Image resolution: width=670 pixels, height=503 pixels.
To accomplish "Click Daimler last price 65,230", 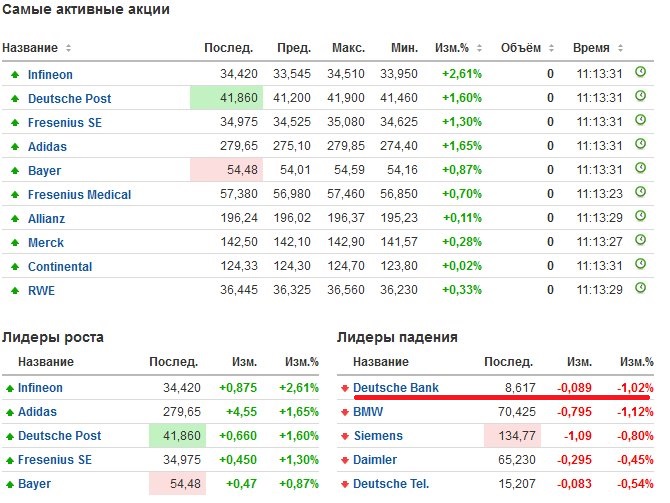I will tap(517, 459).
